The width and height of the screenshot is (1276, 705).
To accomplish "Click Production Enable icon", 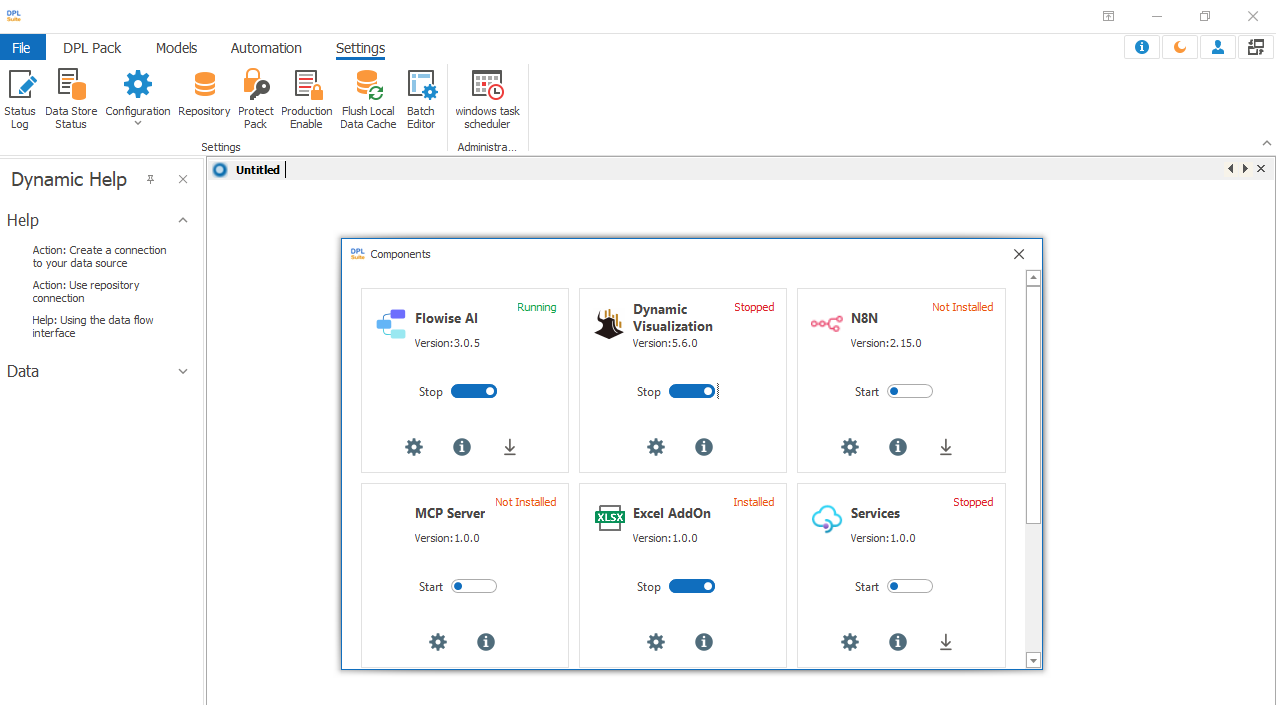I will (306, 100).
